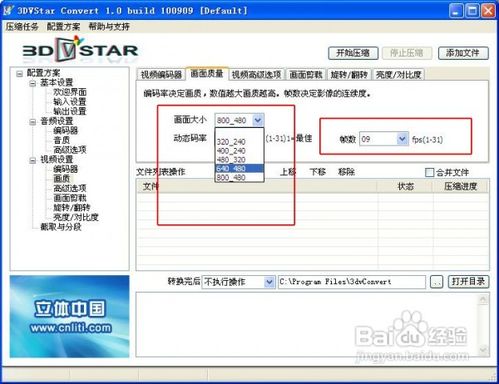The width and height of the screenshot is (499, 384).
Task: Click the title bar application icon
Action: click(x=8, y=10)
